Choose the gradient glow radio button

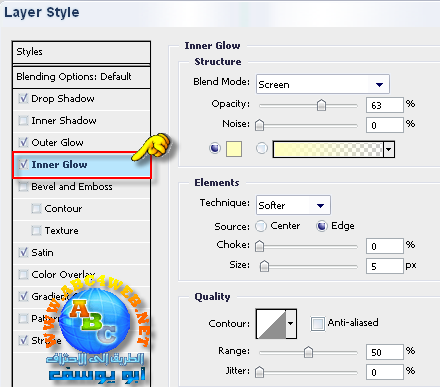(262, 148)
